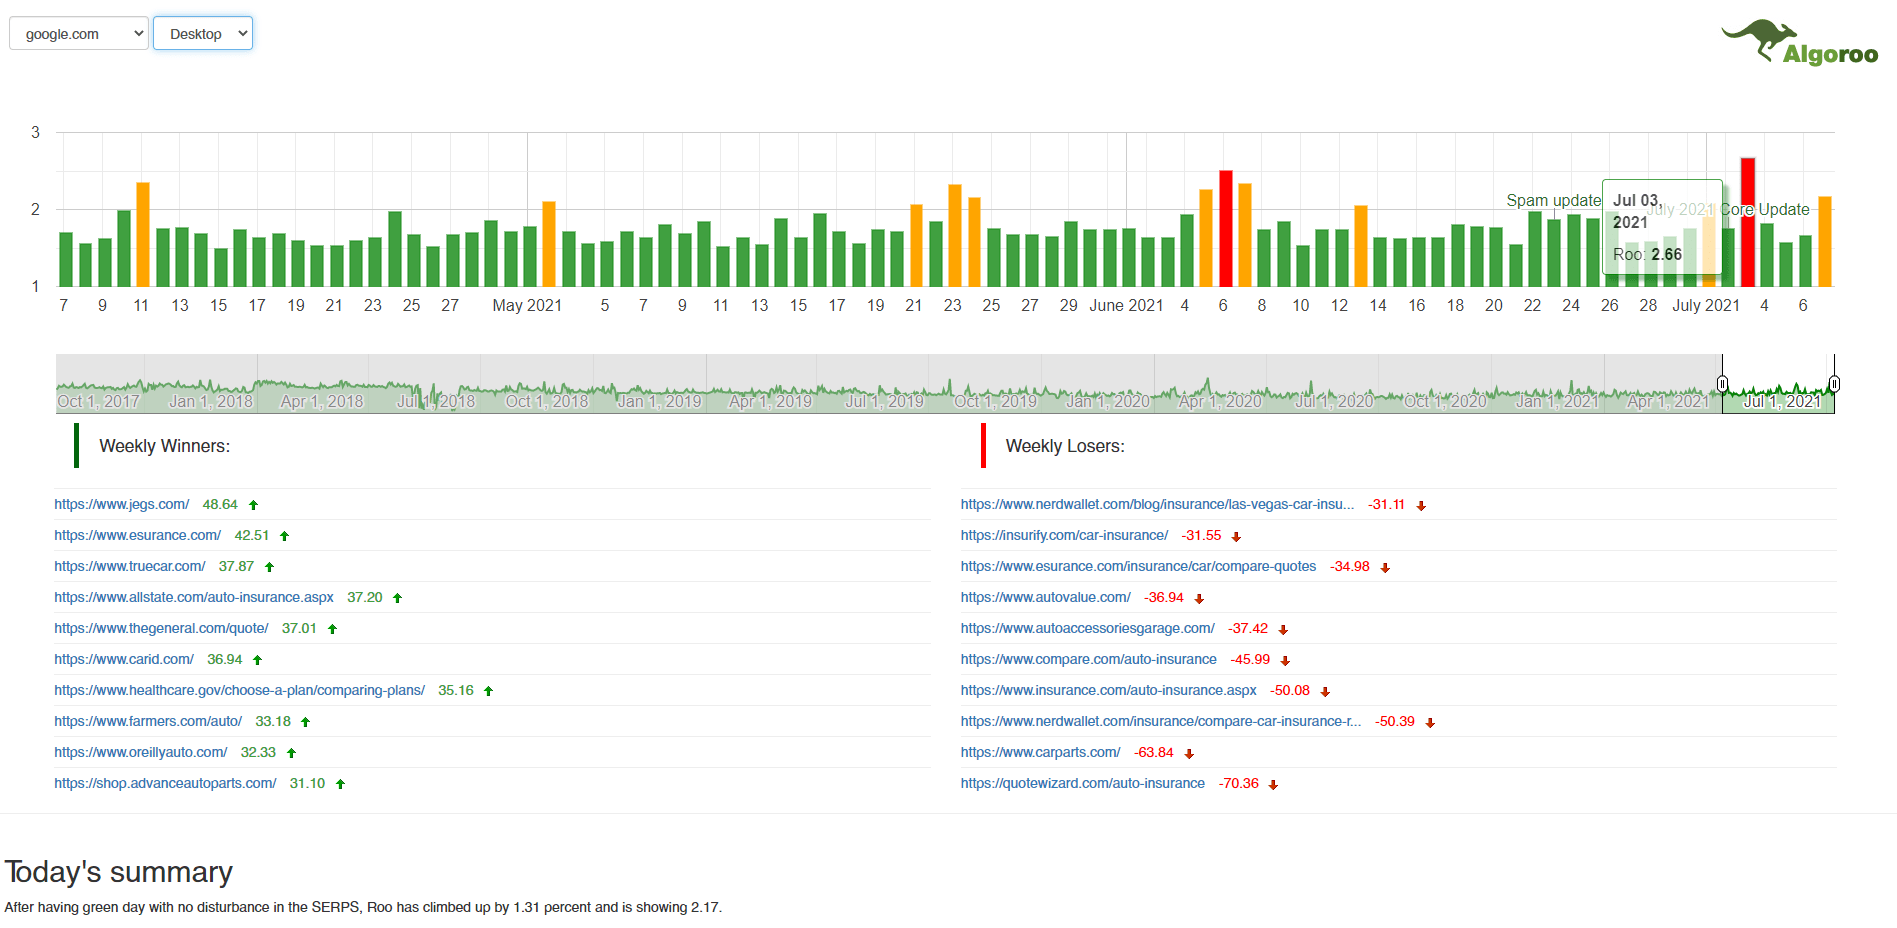Screen dimensions: 1897x928
Task: Open the farmers.com auto link
Action: coord(148,721)
